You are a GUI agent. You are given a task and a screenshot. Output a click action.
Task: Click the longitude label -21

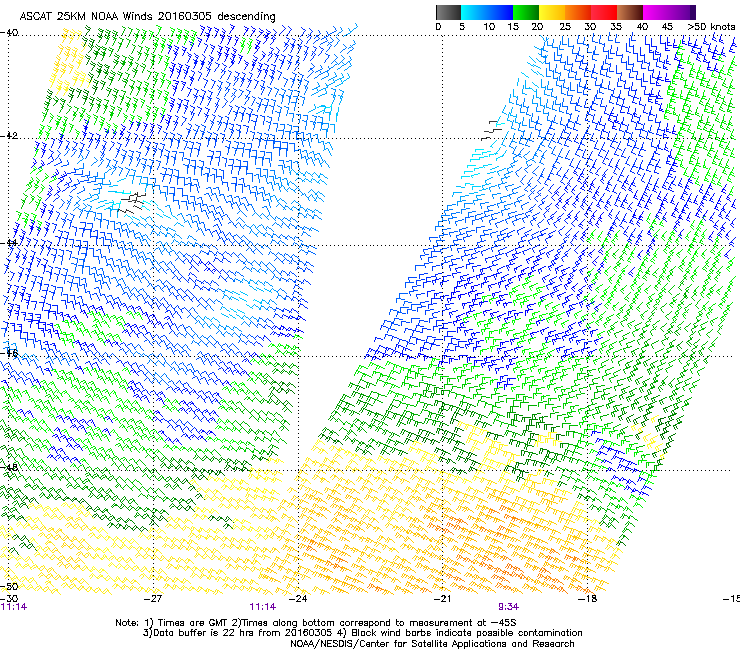442,599
